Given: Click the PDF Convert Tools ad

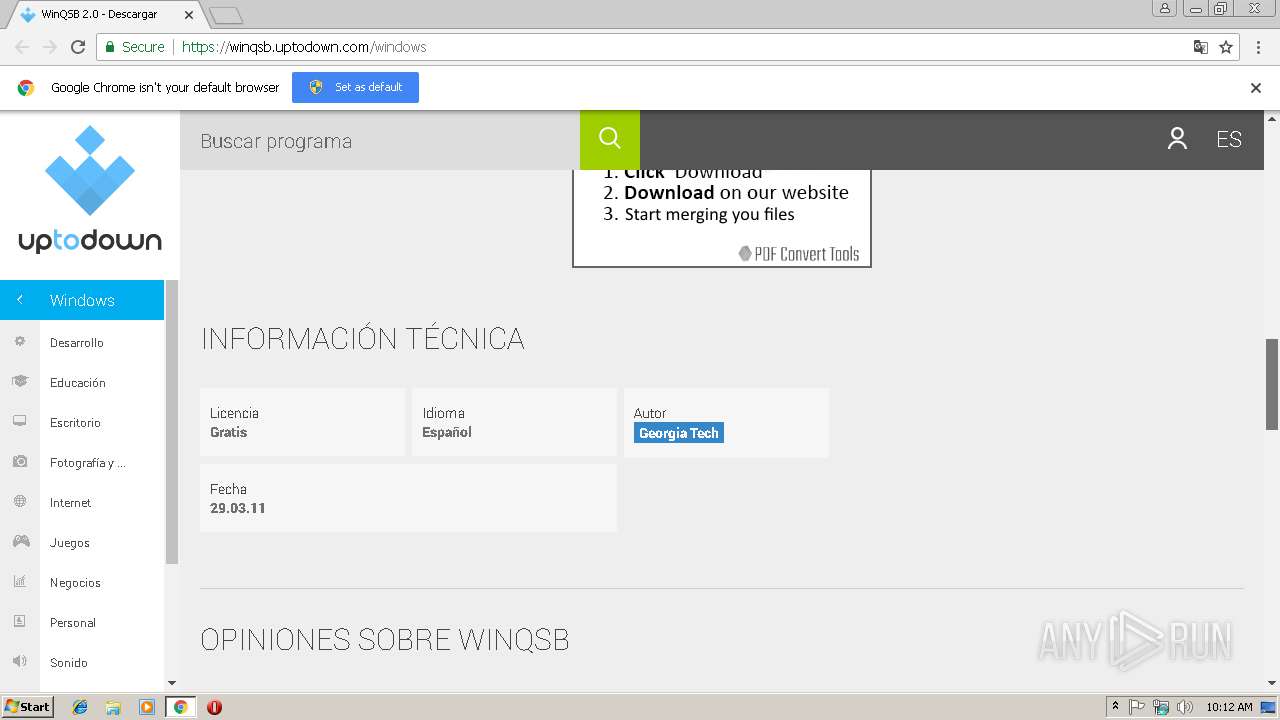Looking at the screenshot, I should (722, 218).
